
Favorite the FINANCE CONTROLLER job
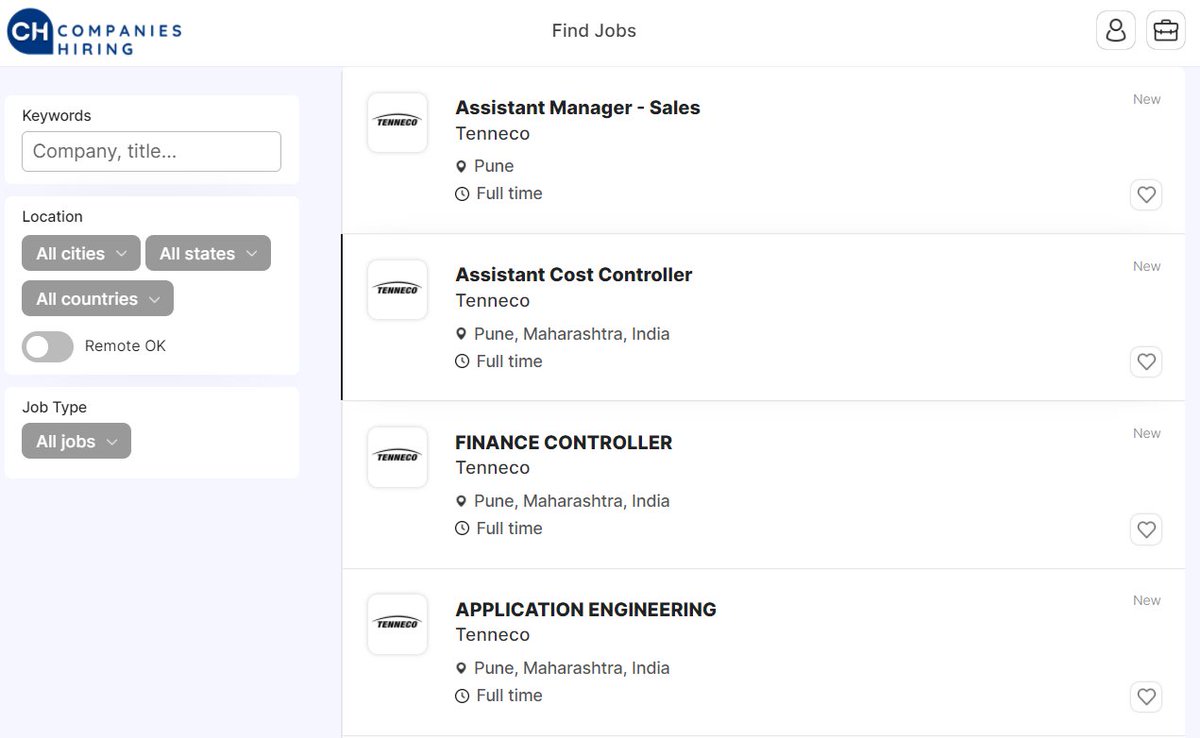click(x=1146, y=529)
